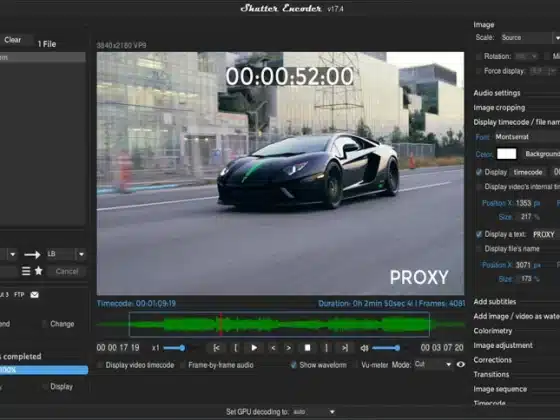This screenshot has width=560, height=420.
Task: Open the Mode Cut dropdown
Action: pyautogui.click(x=433, y=365)
